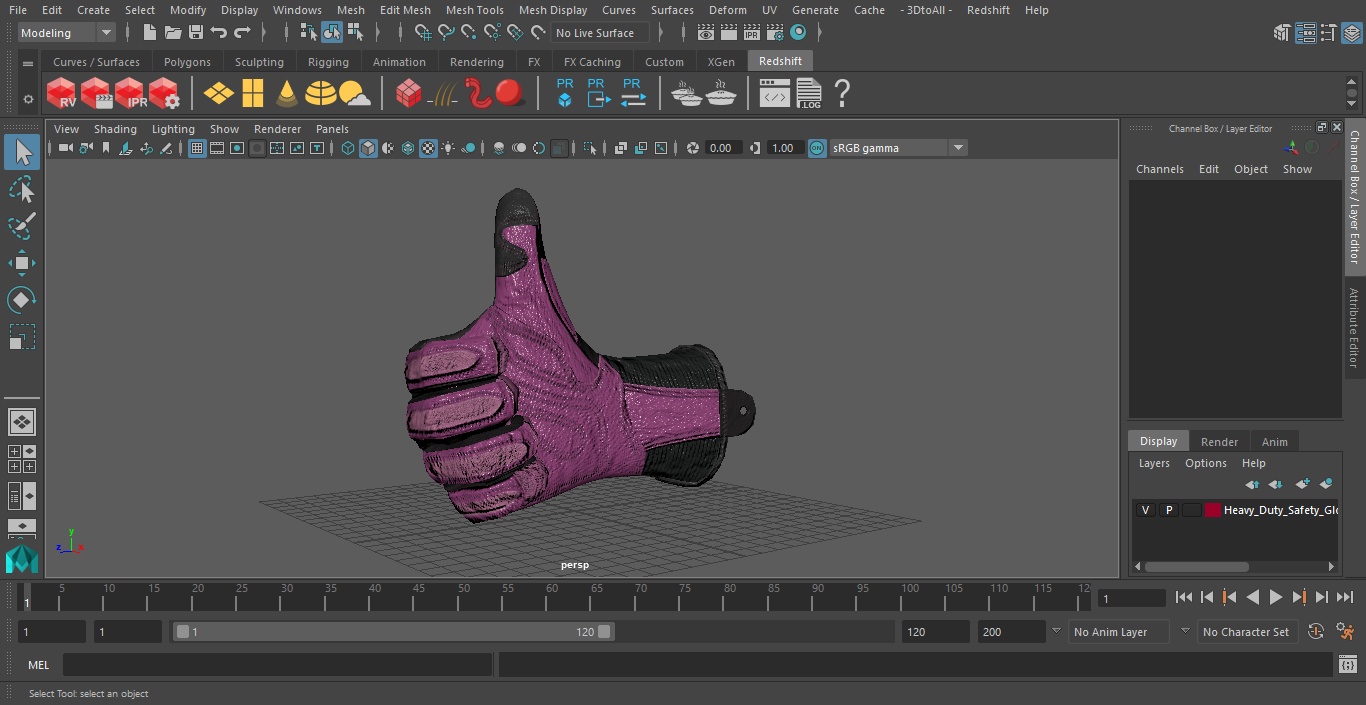Viewport: 1366px width, 705px height.
Task: Switch to the Rigging shelf tab
Action: click(x=328, y=62)
